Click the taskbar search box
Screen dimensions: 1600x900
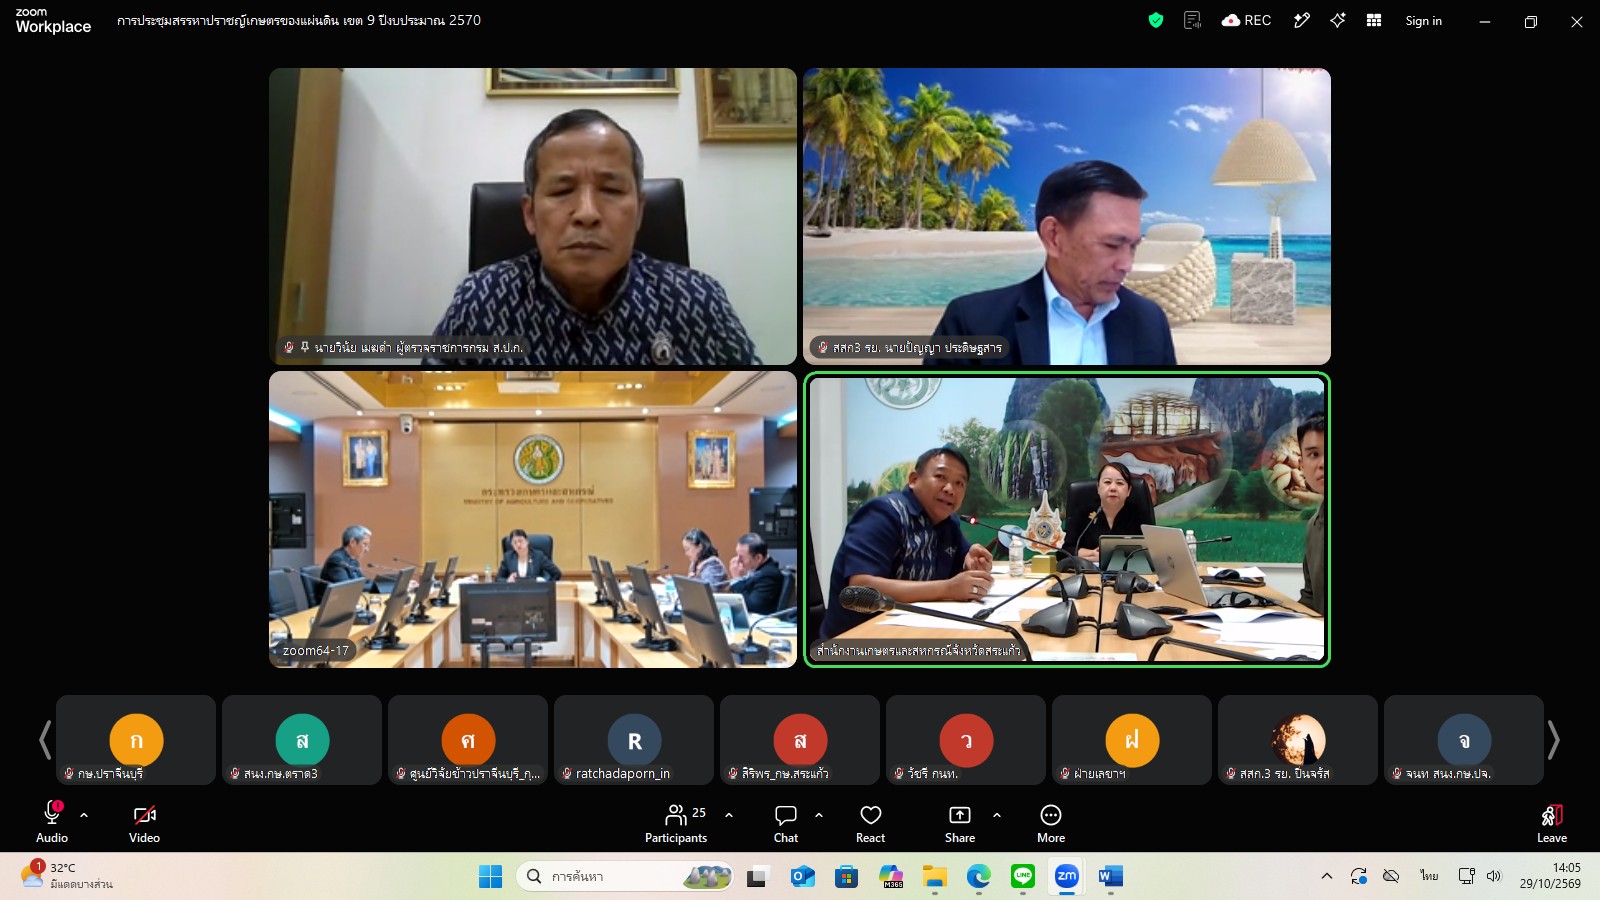pos(624,877)
